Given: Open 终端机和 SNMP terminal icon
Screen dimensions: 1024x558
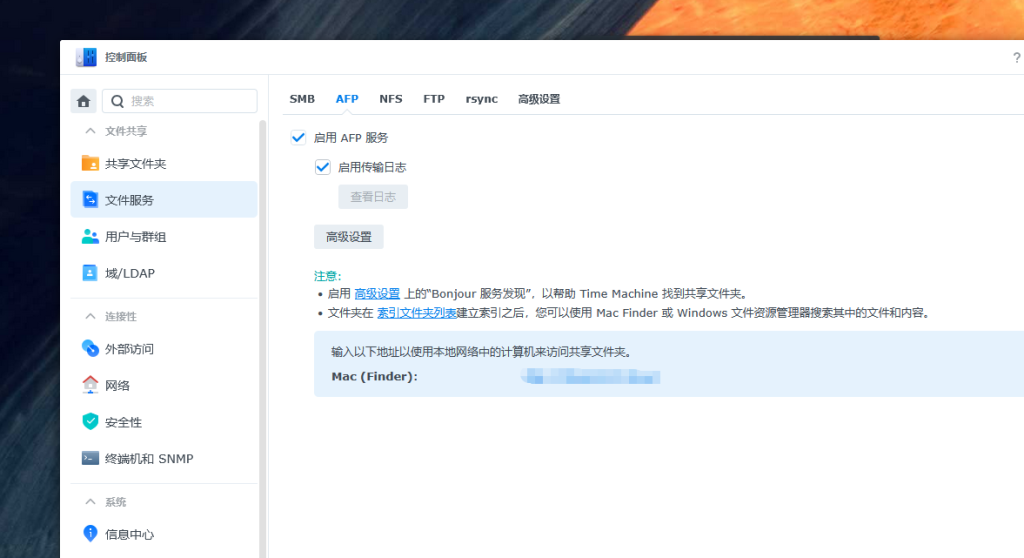Looking at the screenshot, I should tap(91, 458).
